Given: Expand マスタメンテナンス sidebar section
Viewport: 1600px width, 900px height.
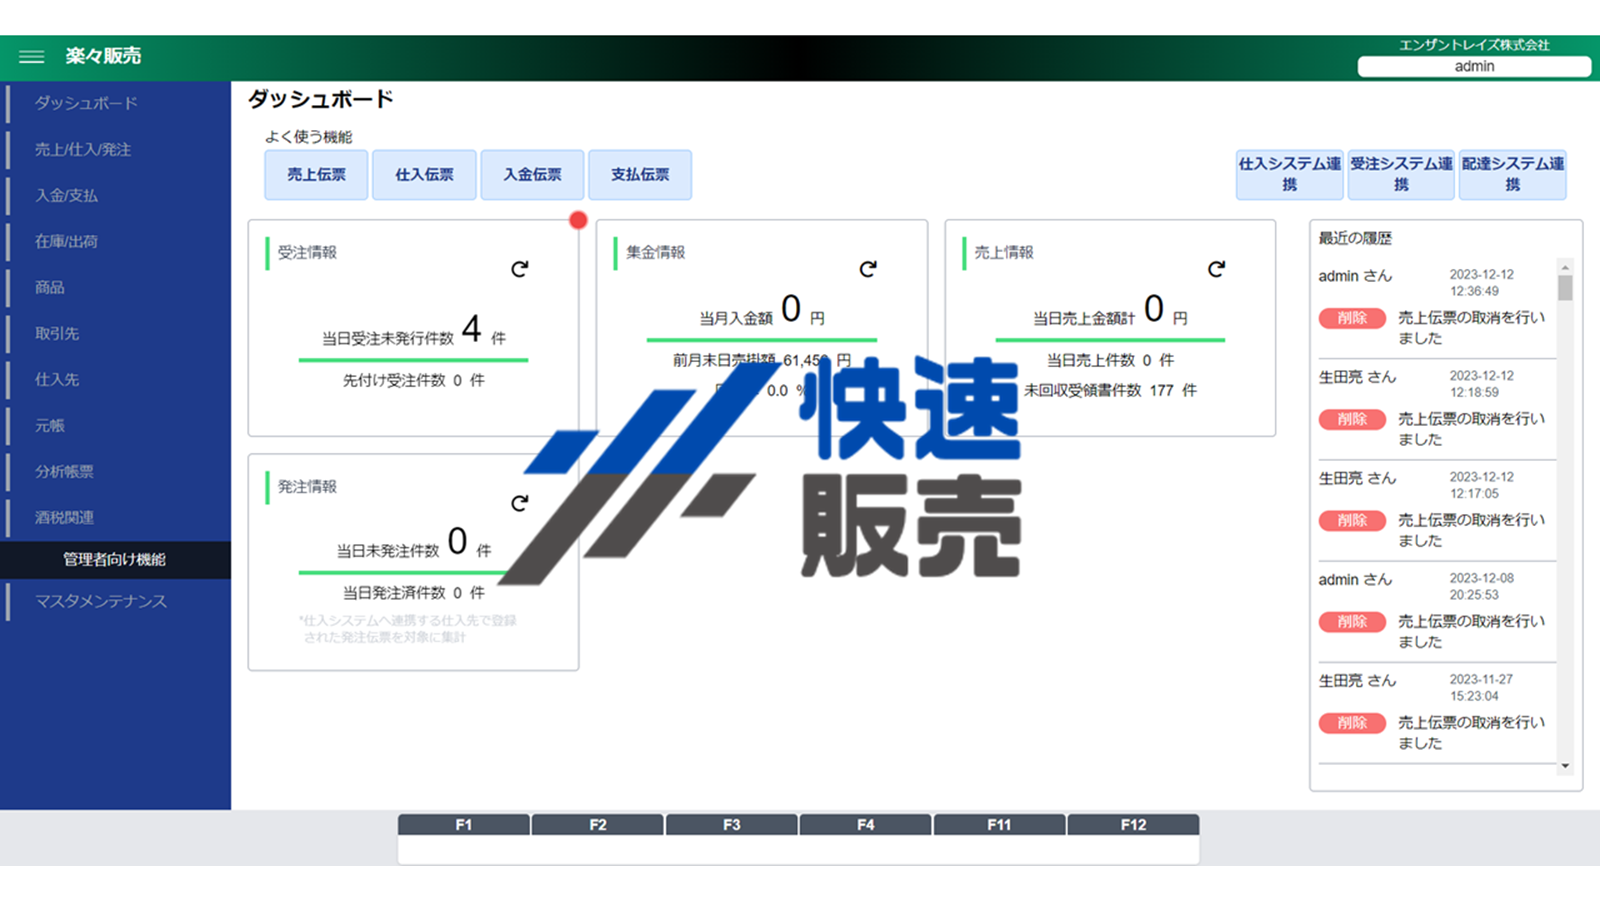Looking at the screenshot, I should click(100, 601).
